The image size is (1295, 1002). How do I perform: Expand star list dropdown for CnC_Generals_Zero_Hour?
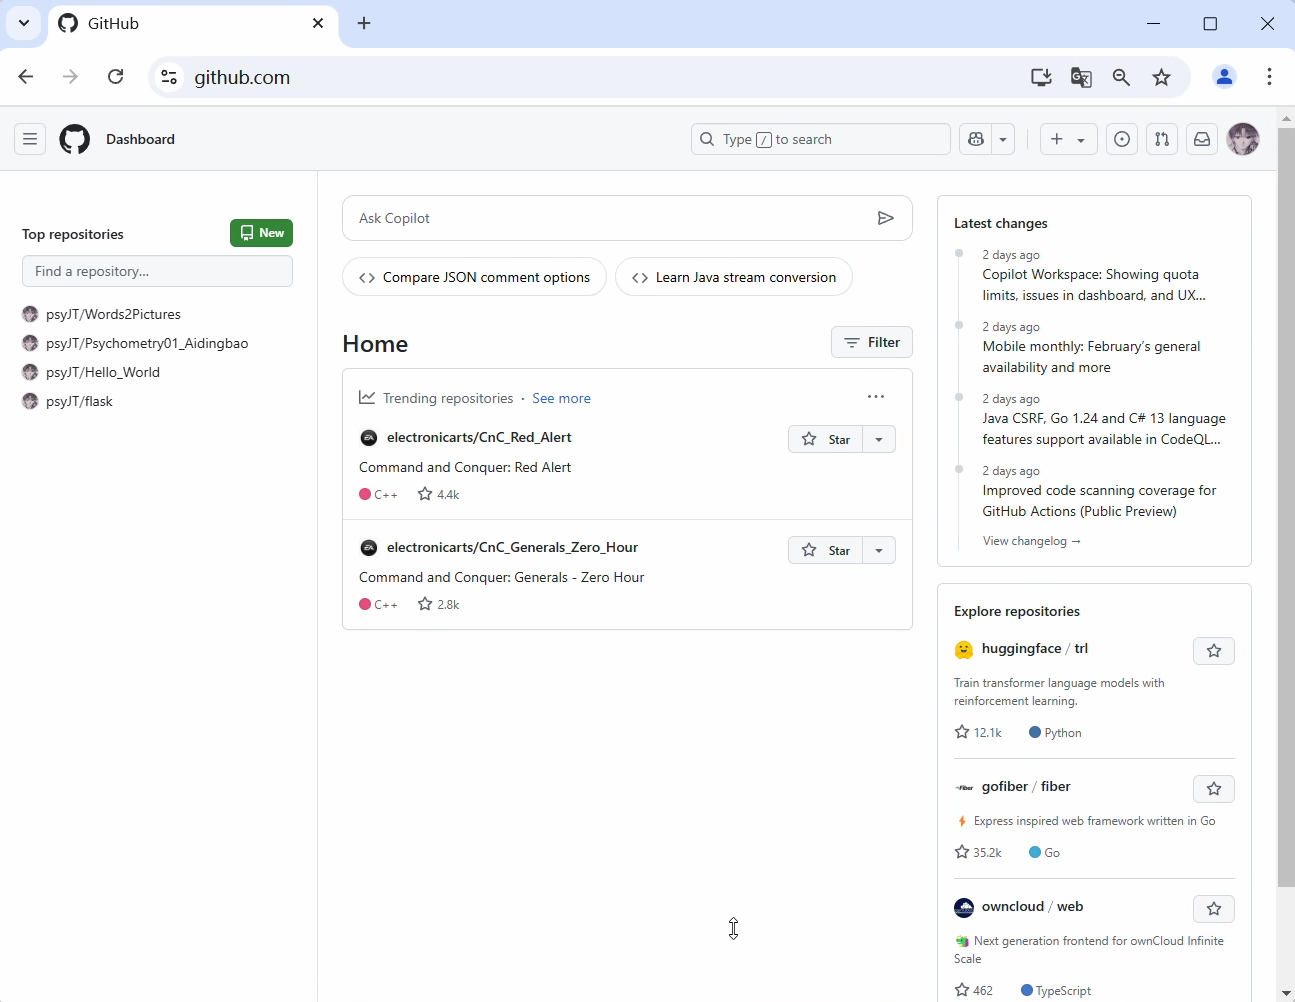coord(879,550)
